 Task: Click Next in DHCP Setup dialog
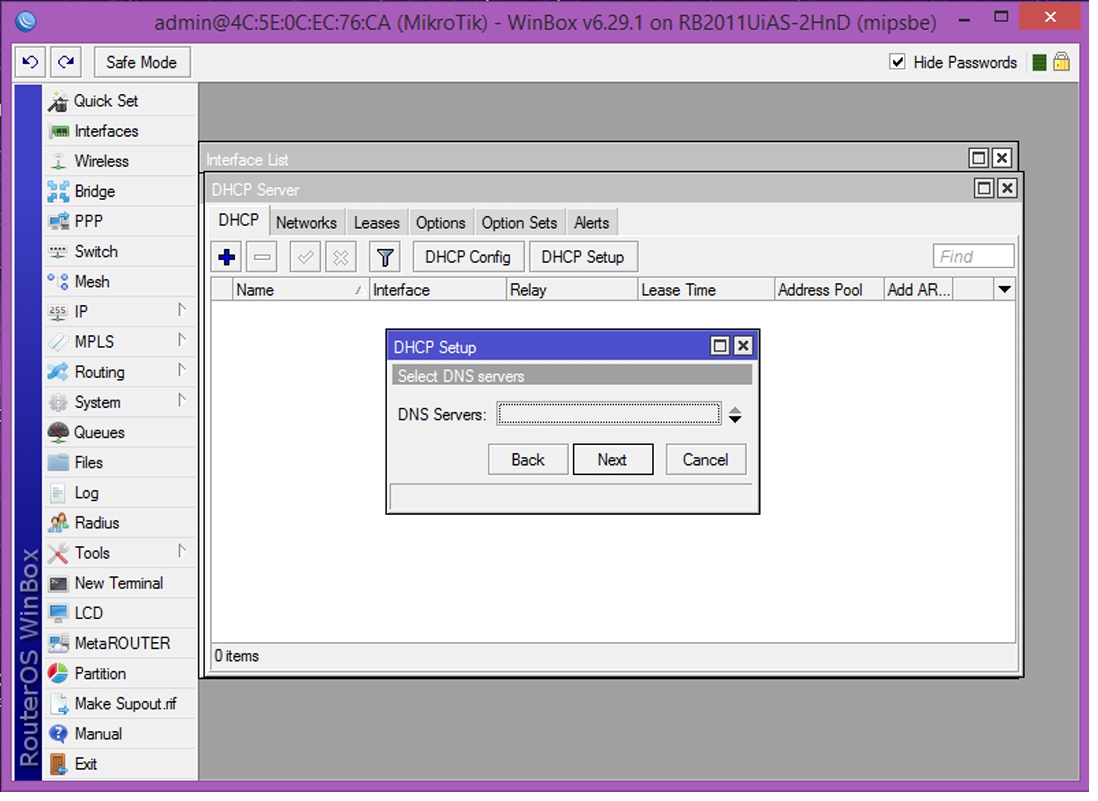(x=613, y=459)
